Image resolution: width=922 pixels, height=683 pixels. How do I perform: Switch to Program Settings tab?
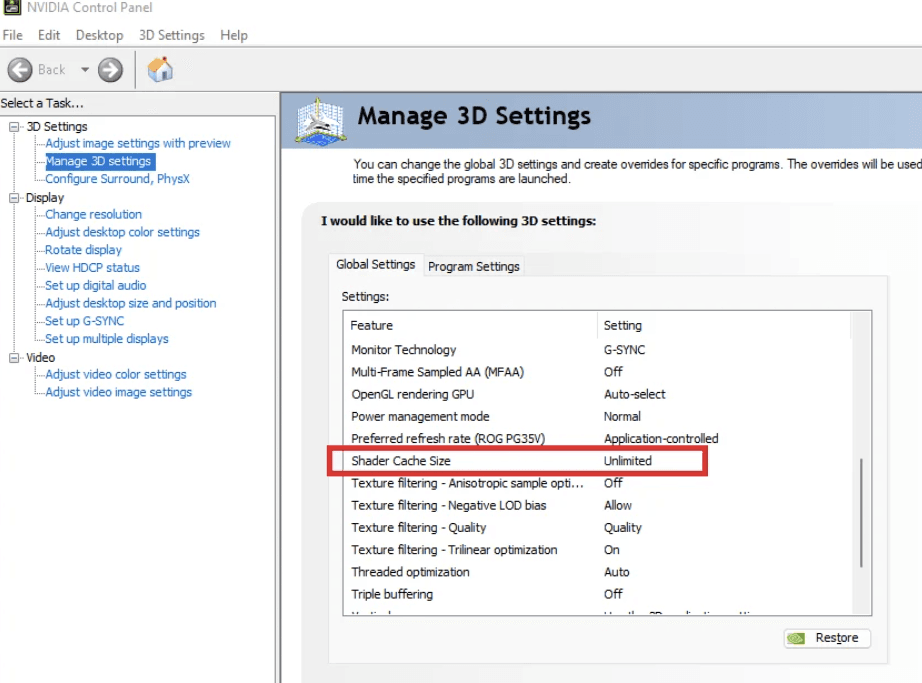(474, 266)
